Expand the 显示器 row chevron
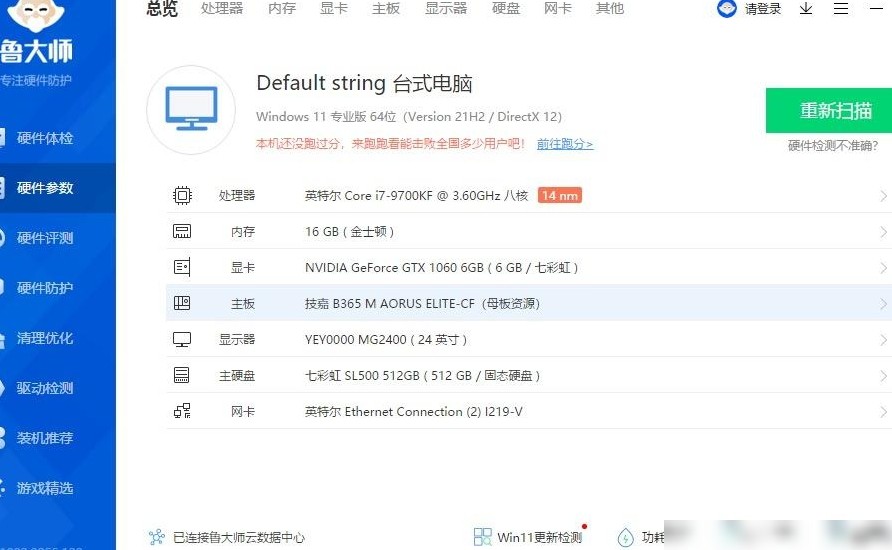Viewport: 892px width, 550px height. click(x=883, y=340)
